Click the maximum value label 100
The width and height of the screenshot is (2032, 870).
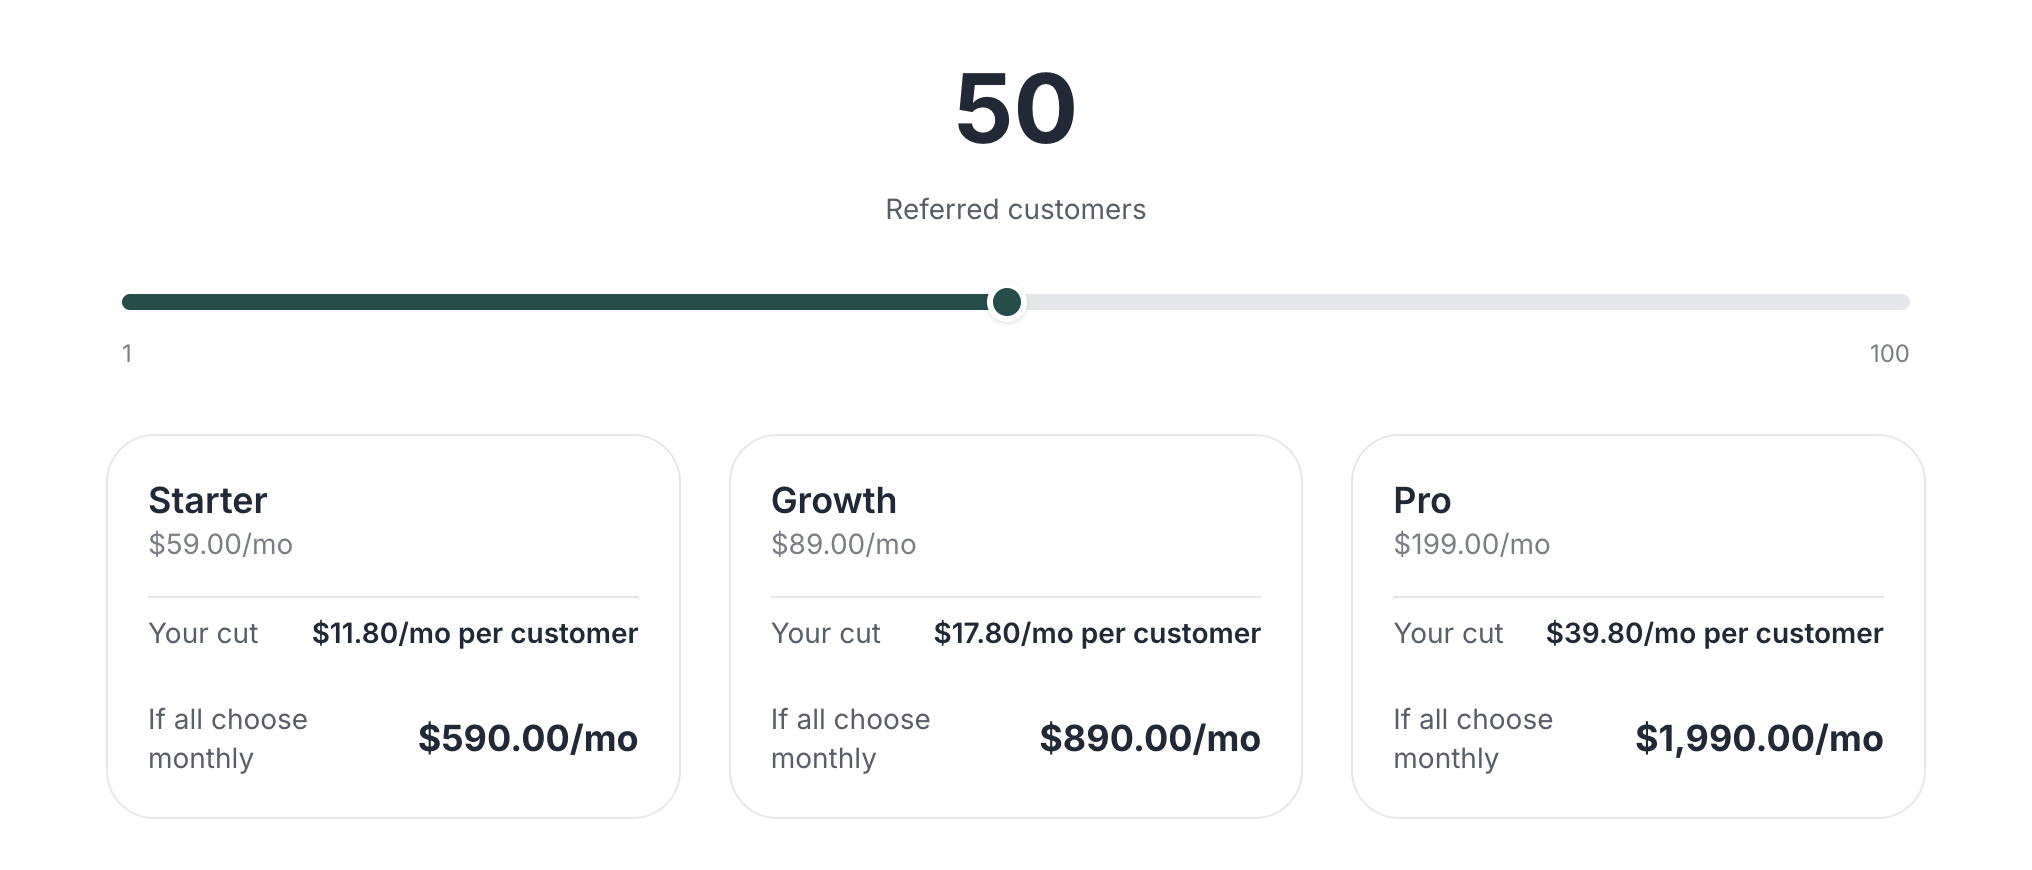point(1888,354)
